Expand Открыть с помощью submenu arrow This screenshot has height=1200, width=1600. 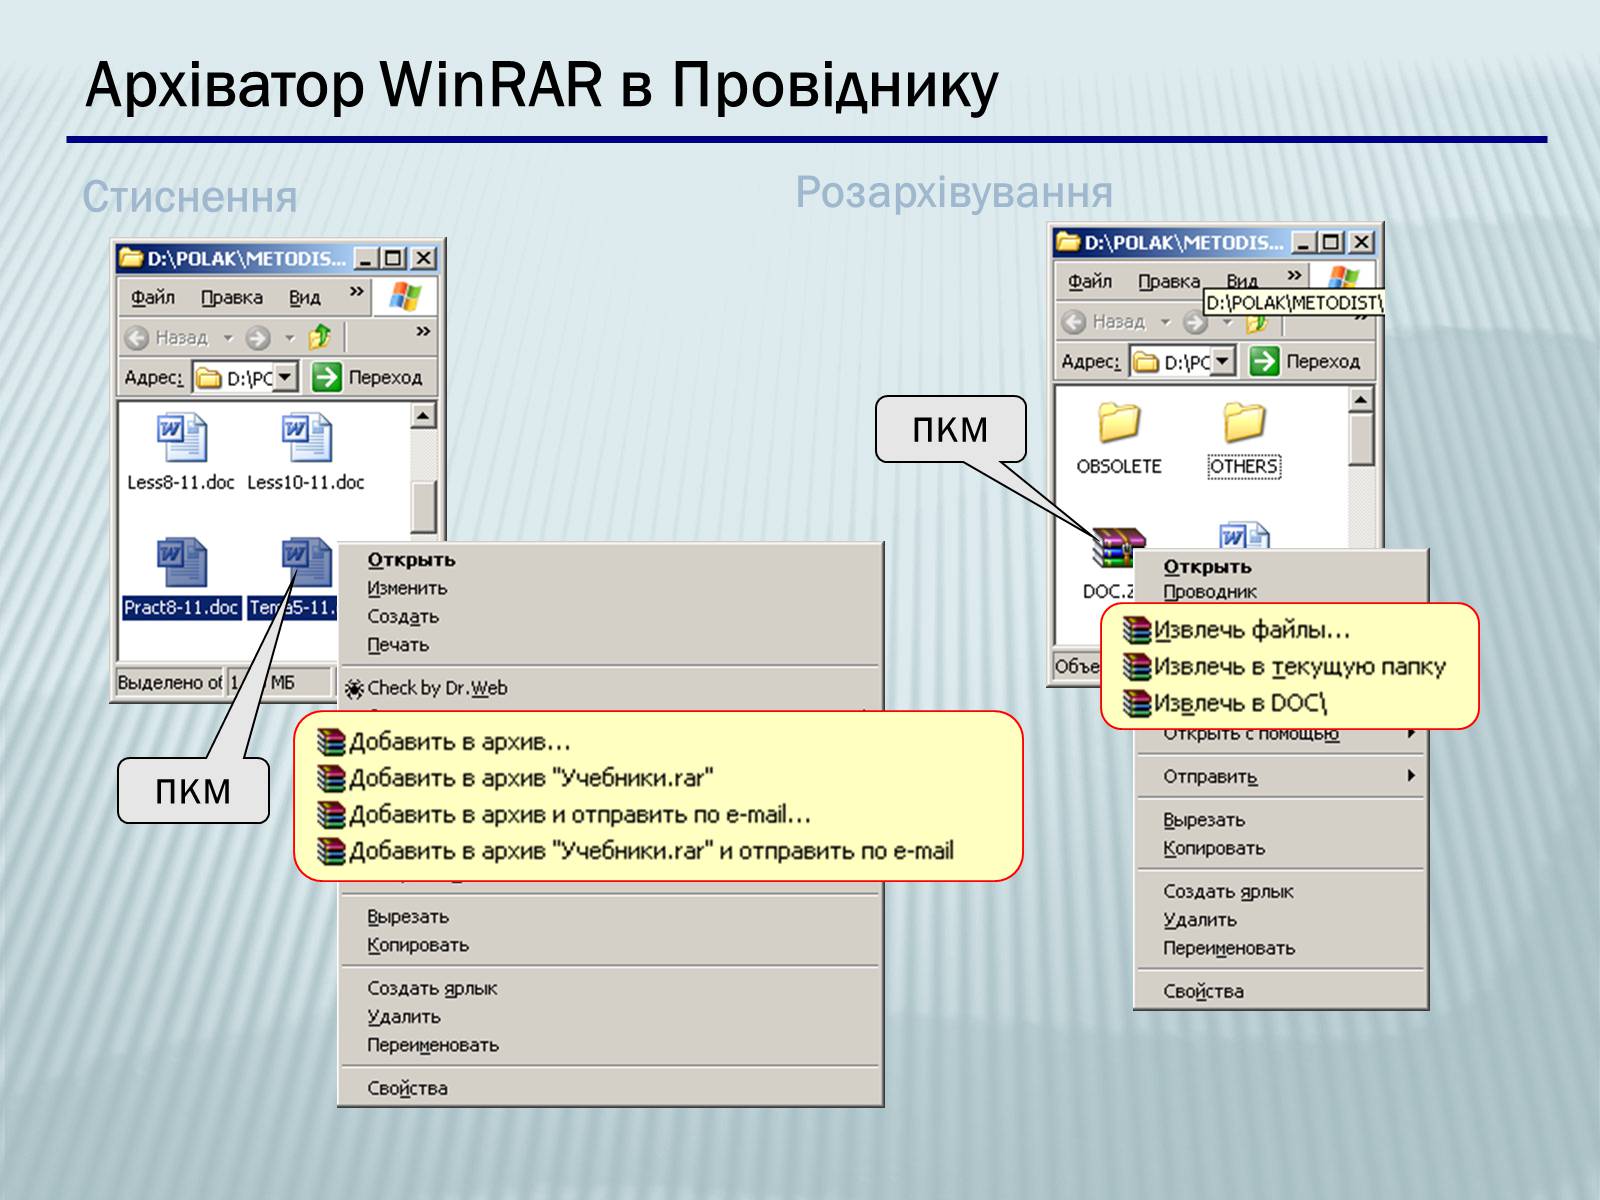pos(1411,734)
